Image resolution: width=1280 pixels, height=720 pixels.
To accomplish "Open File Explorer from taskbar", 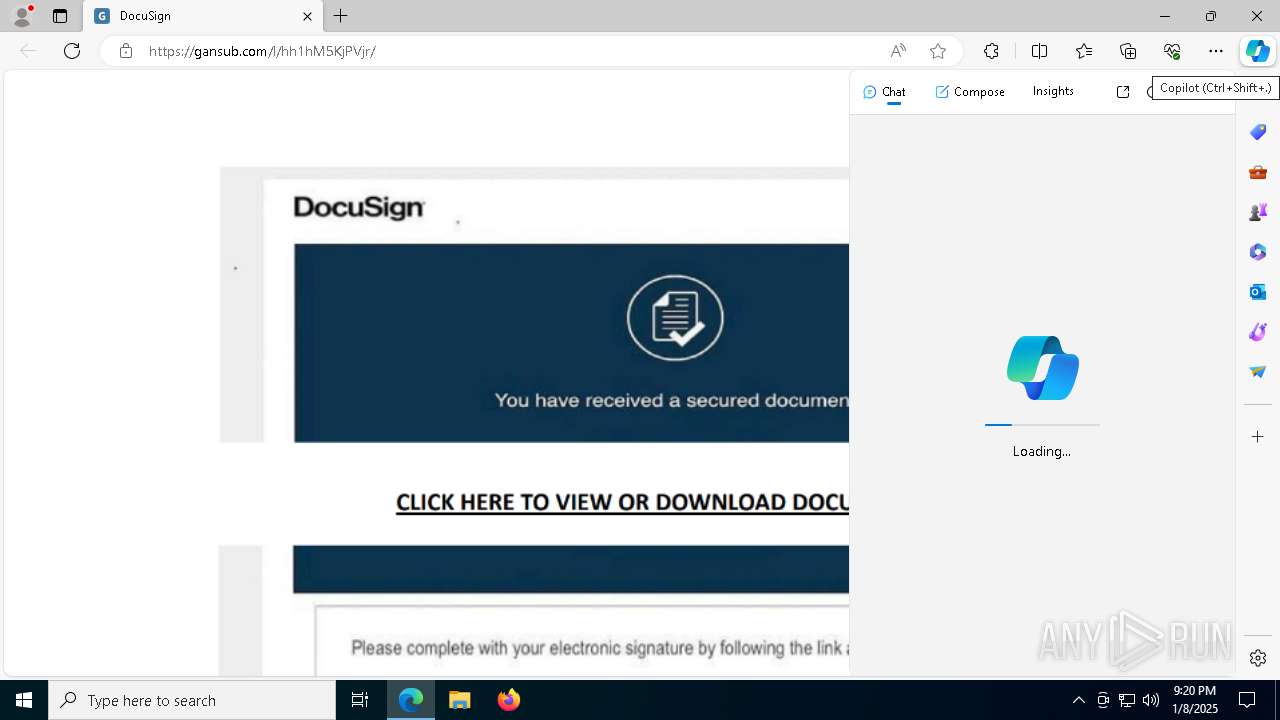I will click(x=460, y=700).
